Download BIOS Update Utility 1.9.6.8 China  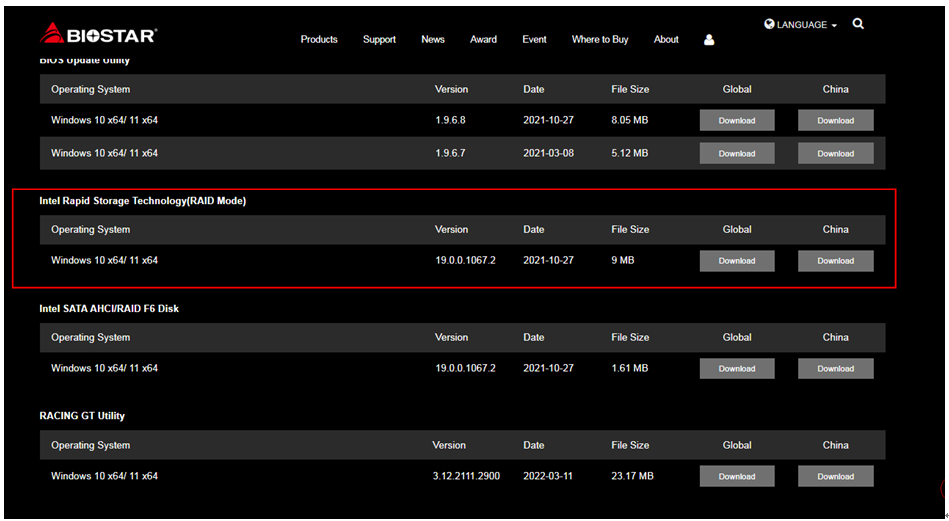tap(835, 120)
